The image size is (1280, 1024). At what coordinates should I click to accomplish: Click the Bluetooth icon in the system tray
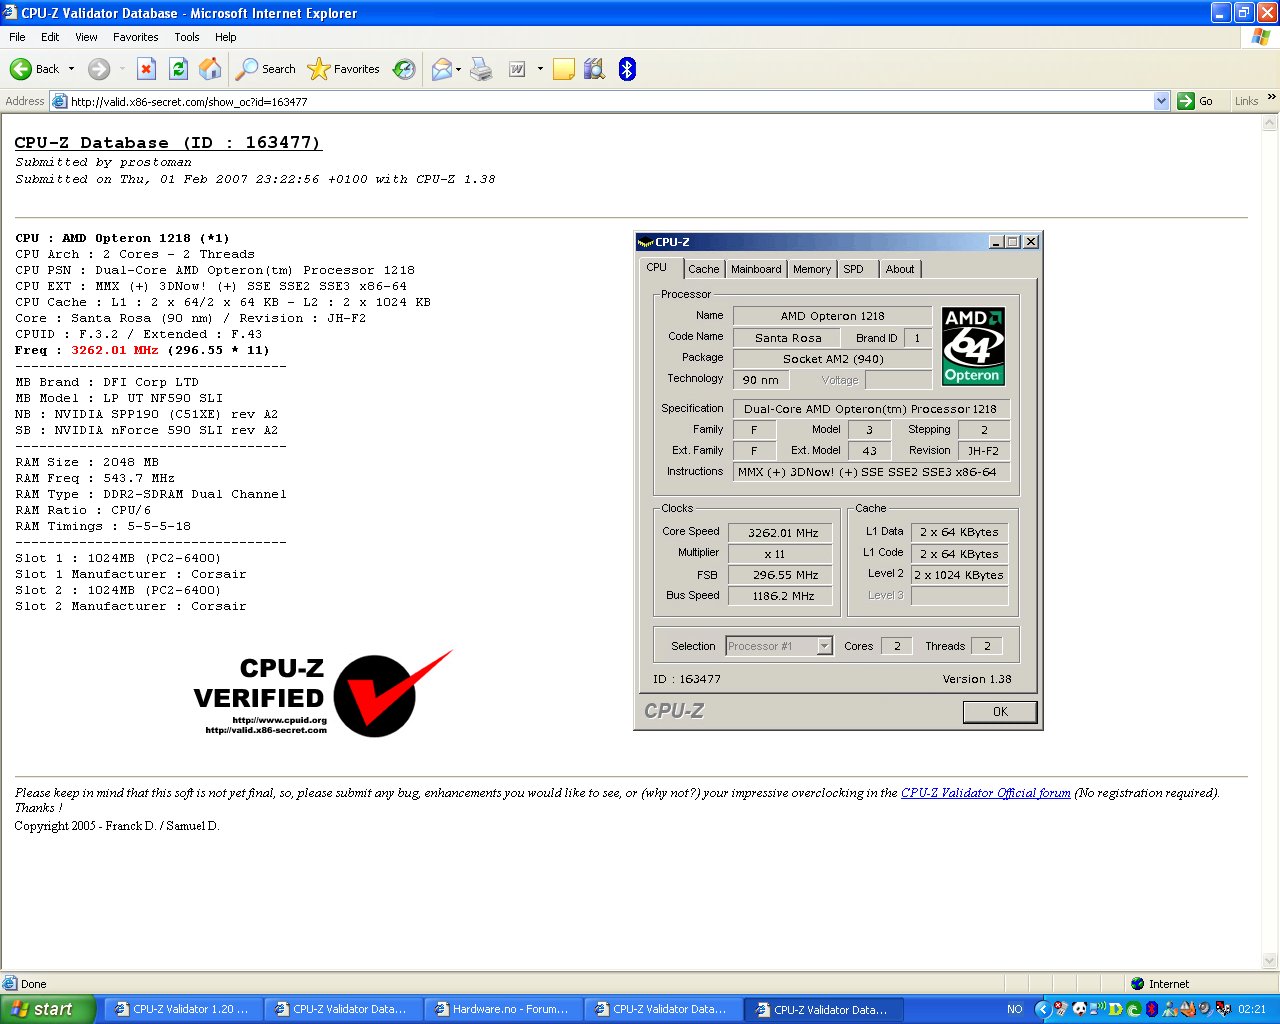point(1152,1009)
